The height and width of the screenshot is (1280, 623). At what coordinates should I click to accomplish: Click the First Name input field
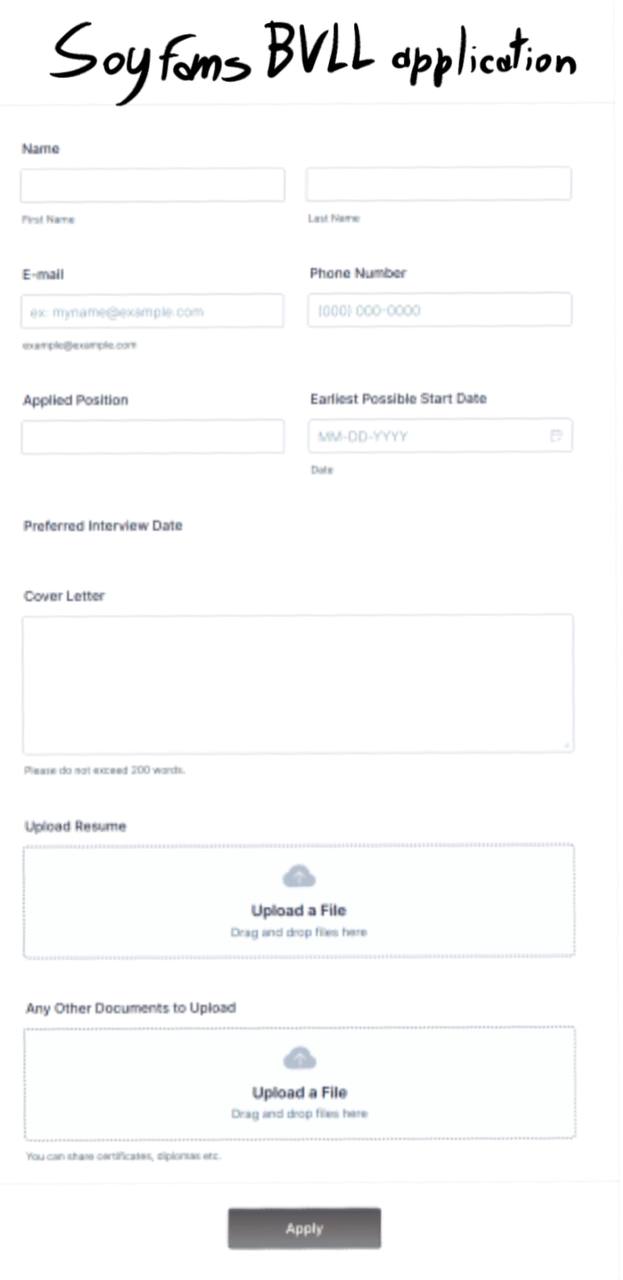pos(153,185)
